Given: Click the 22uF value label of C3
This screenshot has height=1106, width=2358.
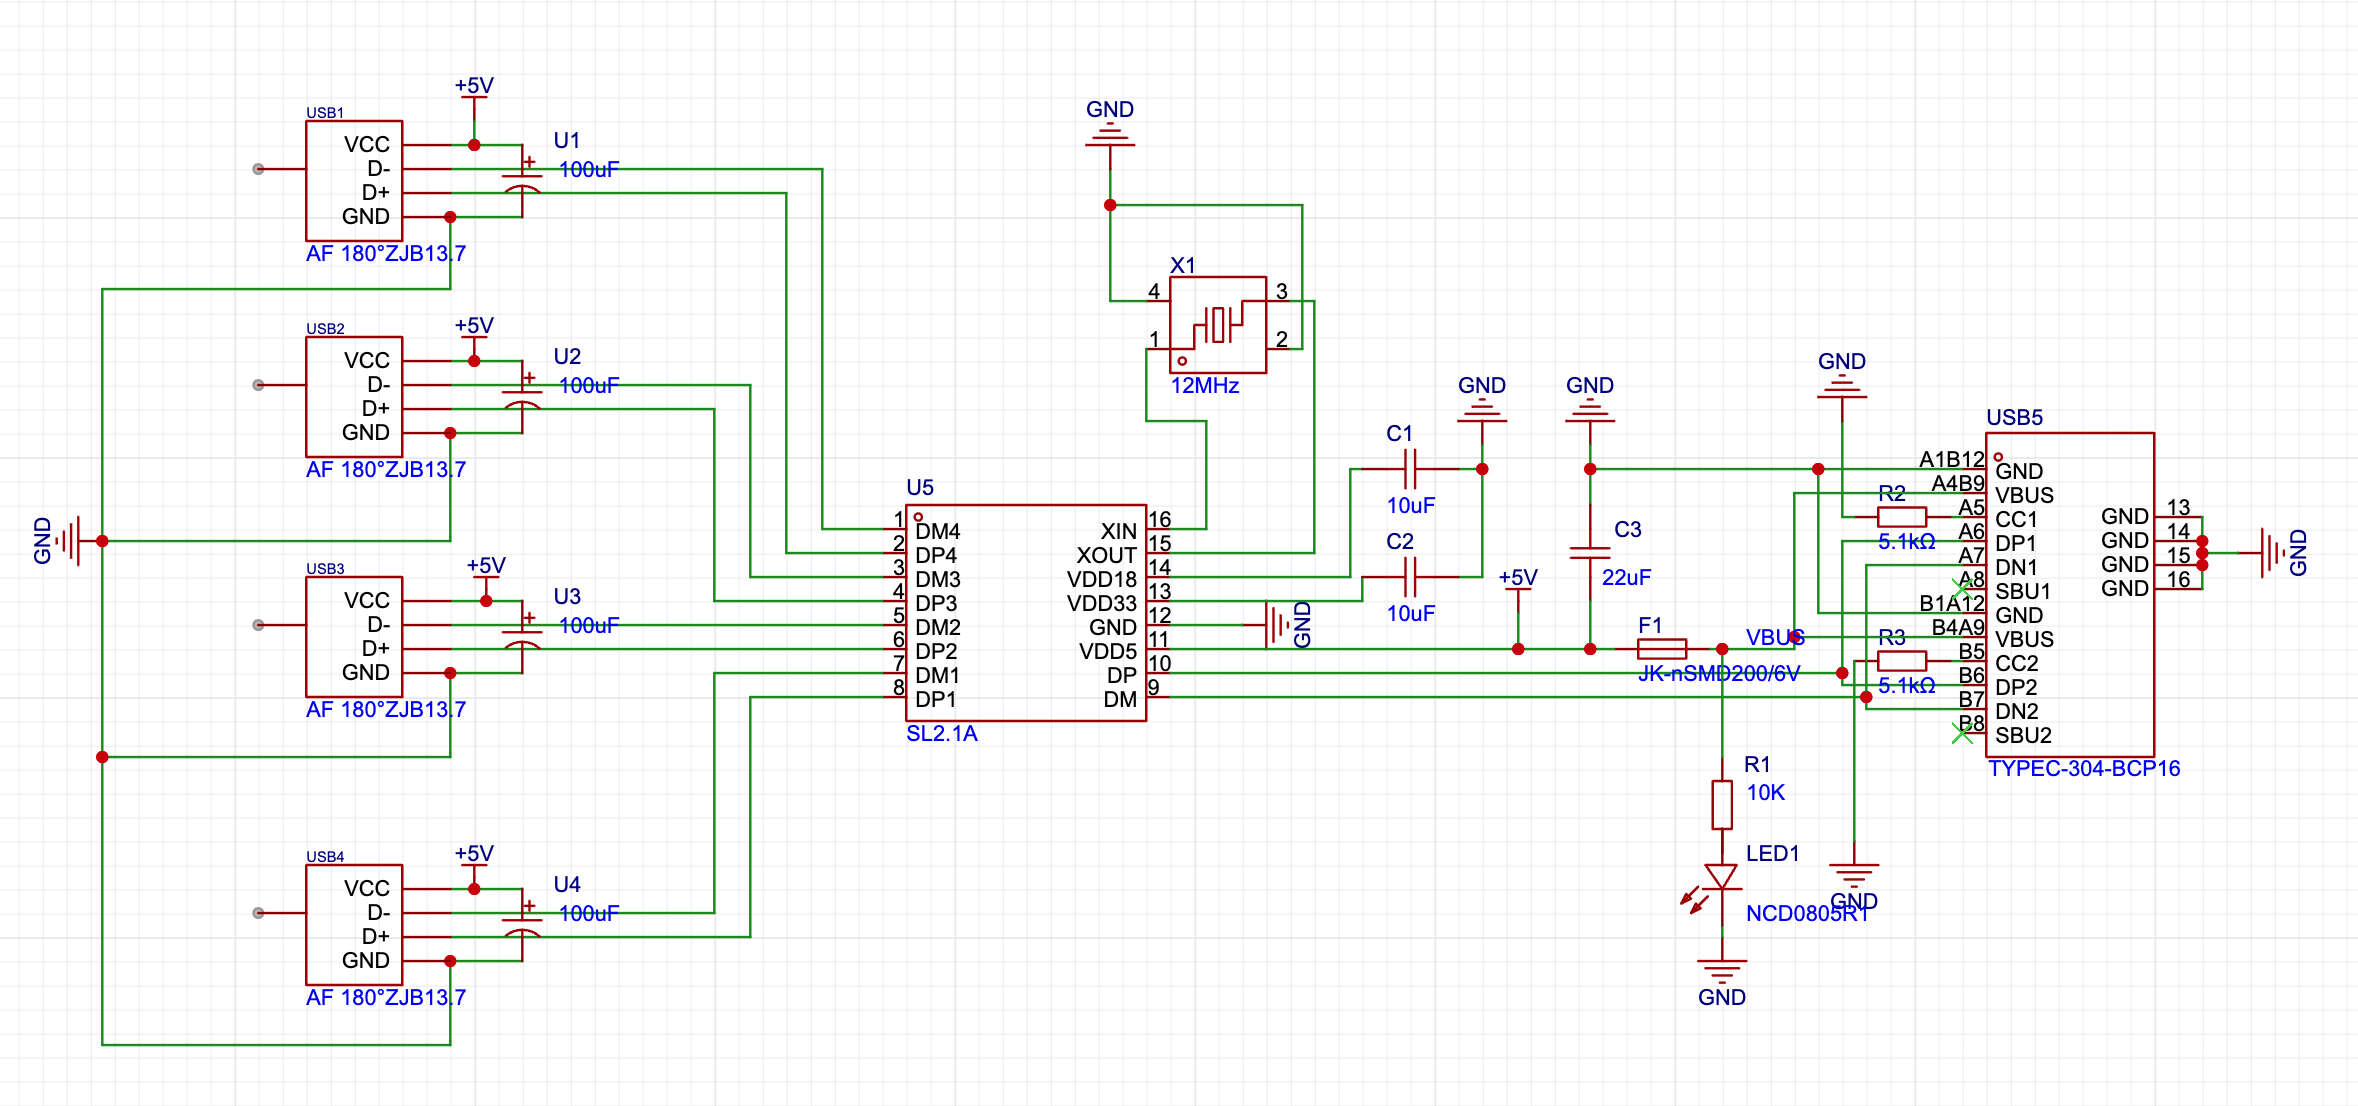Looking at the screenshot, I should click(1626, 577).
